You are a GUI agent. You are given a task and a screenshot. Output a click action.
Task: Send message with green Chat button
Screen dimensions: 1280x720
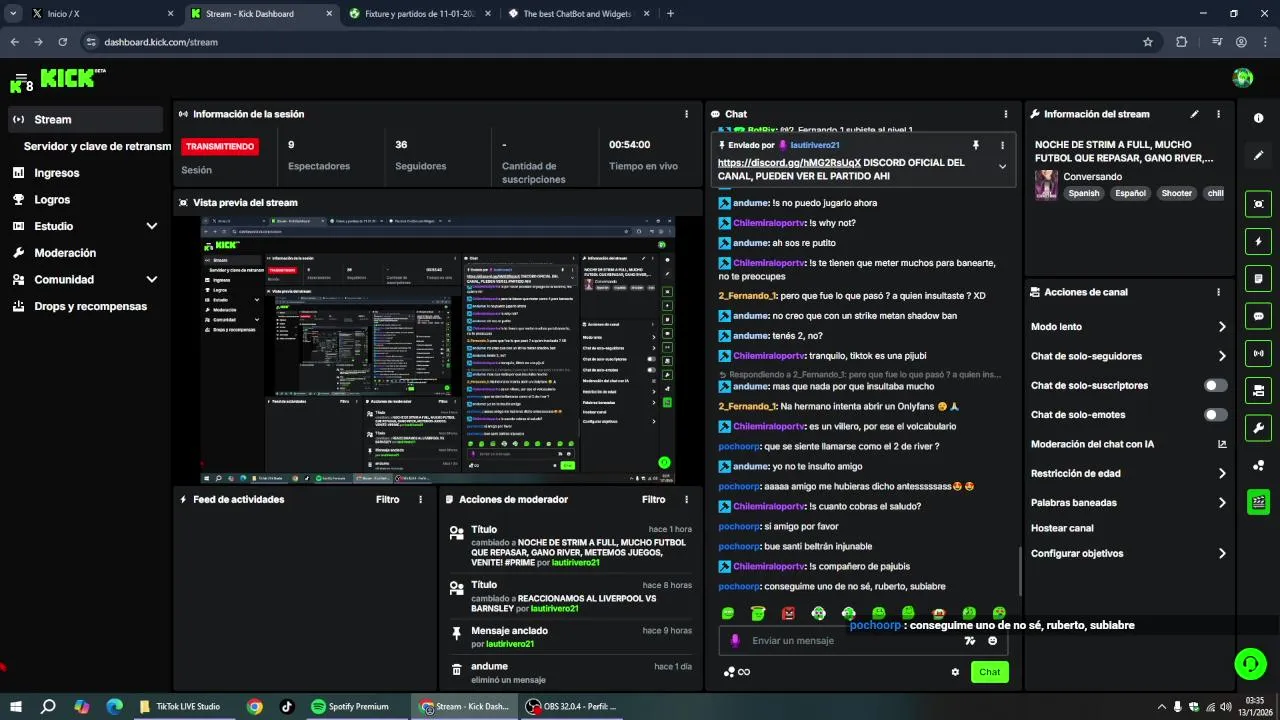(x=989, y=672)
